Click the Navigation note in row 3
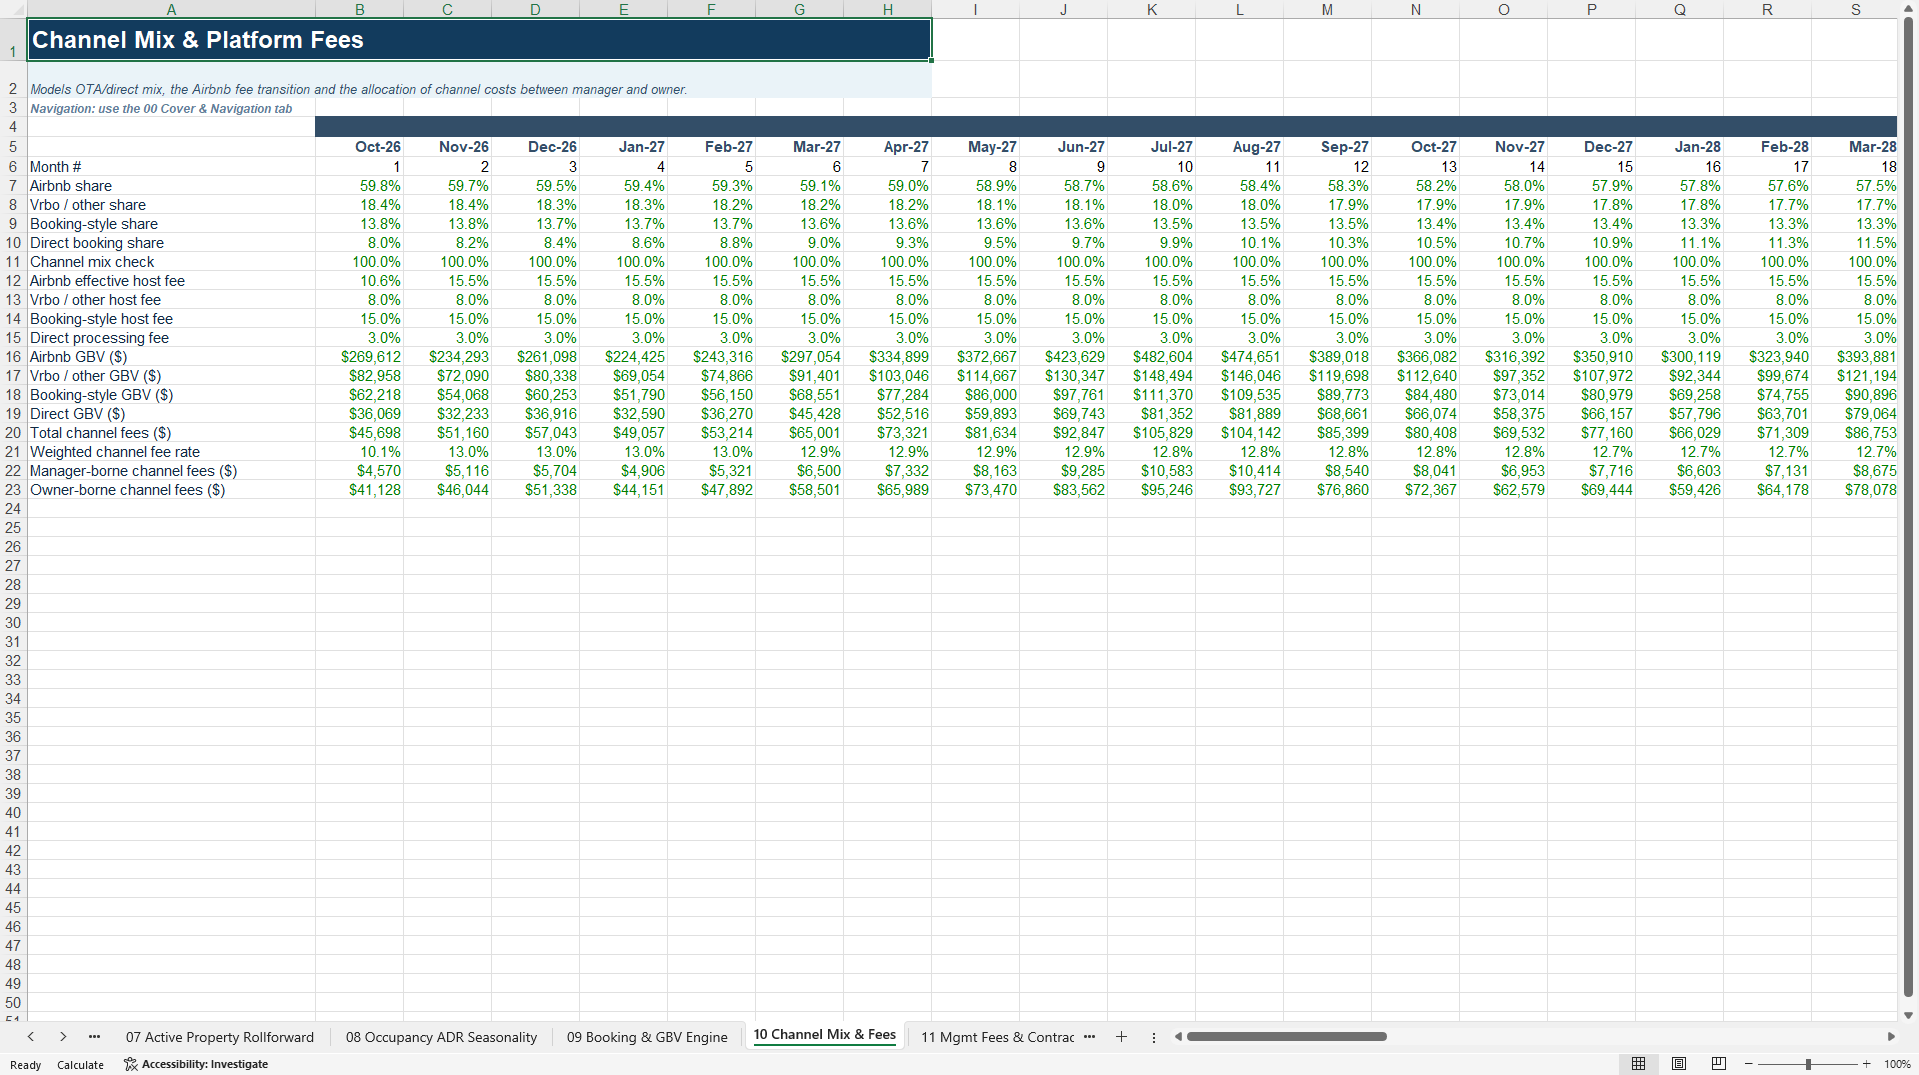Screen dimensions: 1919x1075 (x=161, y=109)
